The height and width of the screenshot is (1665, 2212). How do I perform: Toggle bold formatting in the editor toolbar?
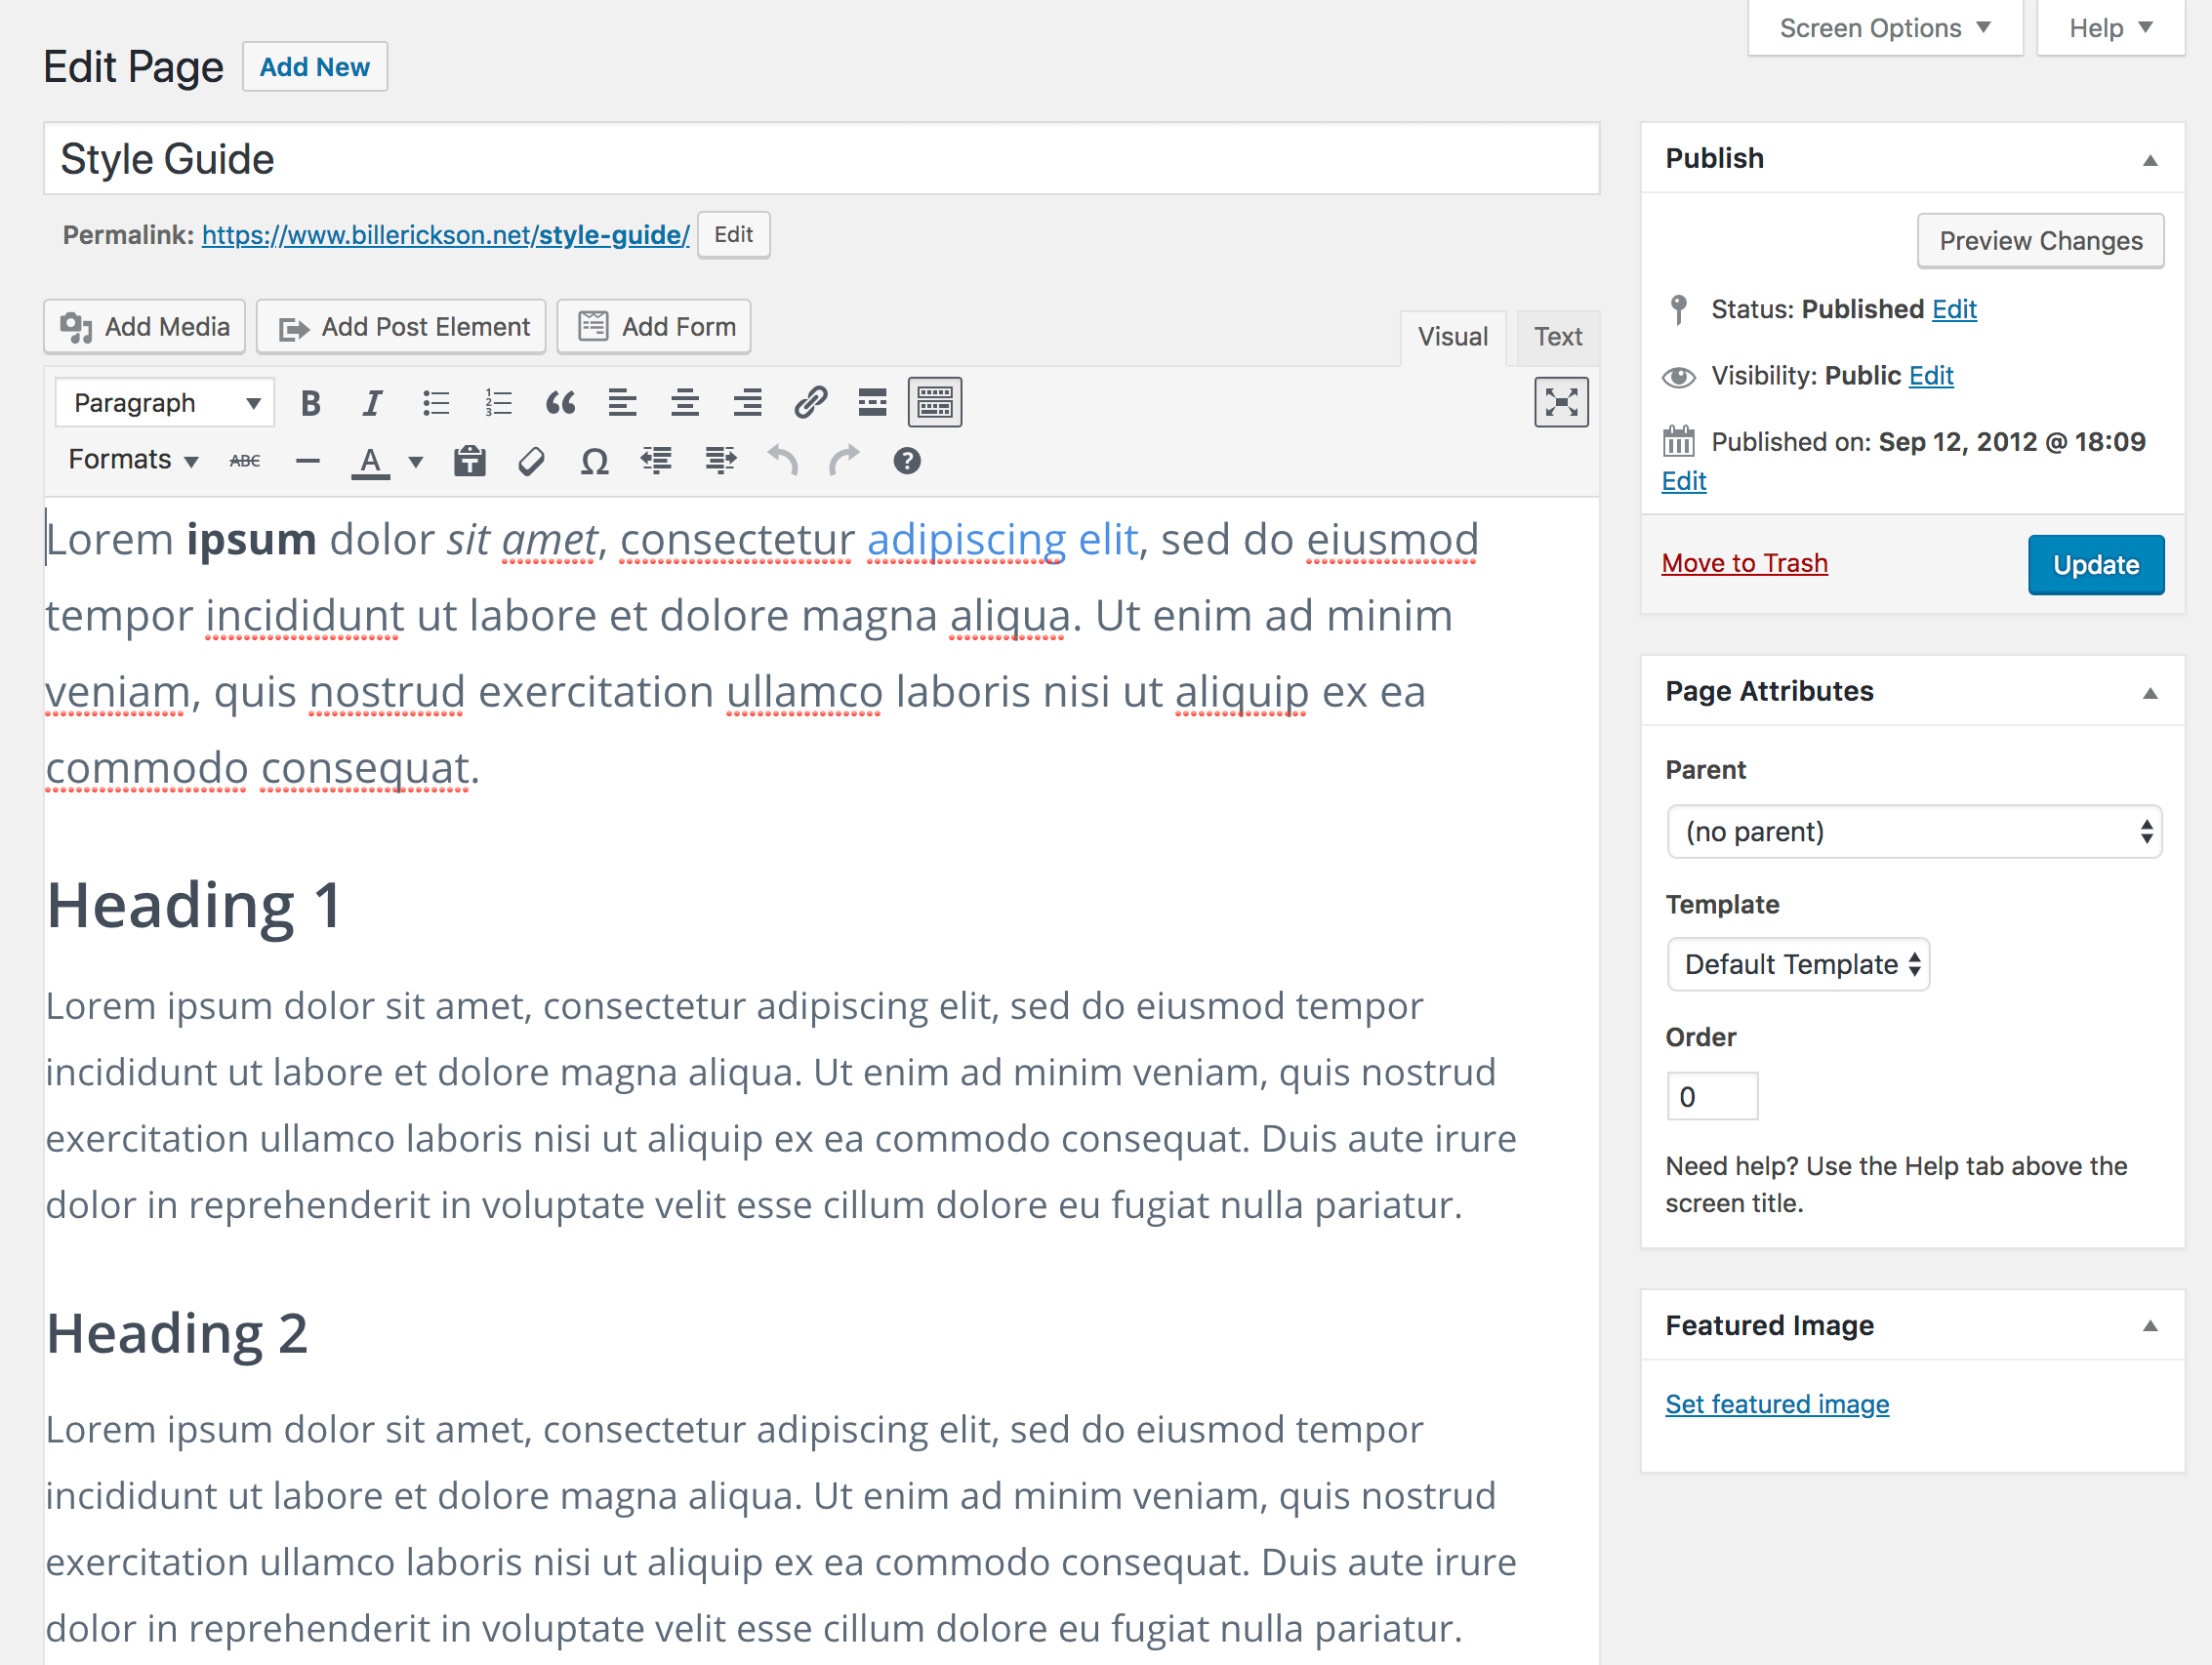pos(310,403)
